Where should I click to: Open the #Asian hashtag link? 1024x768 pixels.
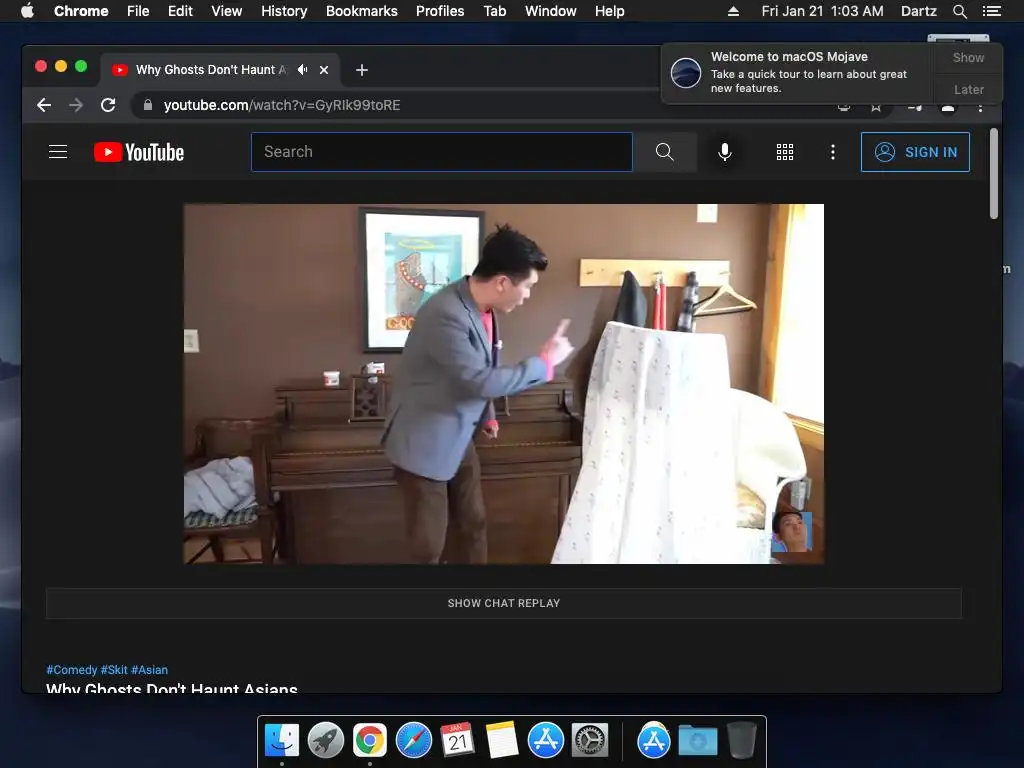coord(150,670)
